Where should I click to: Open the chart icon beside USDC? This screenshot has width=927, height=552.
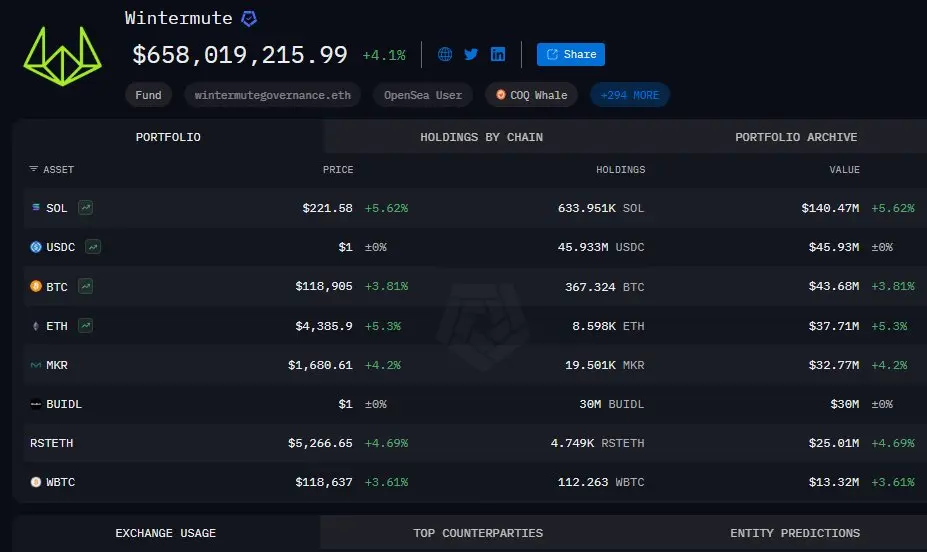point(93,246)
